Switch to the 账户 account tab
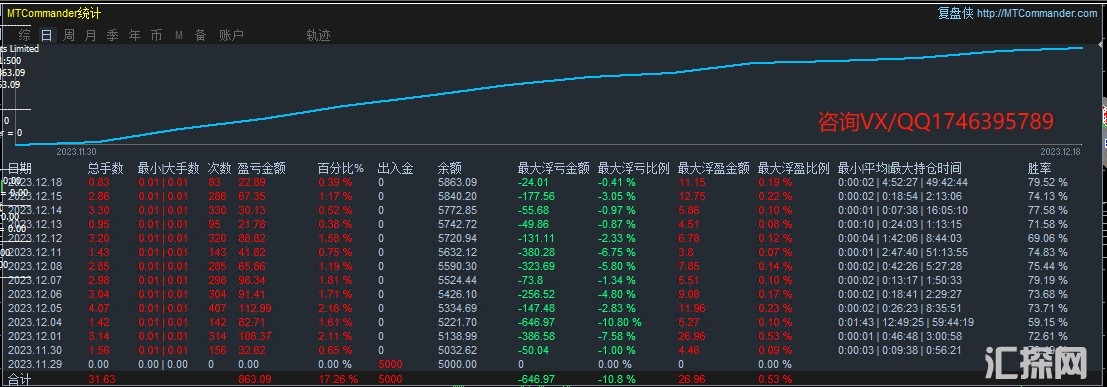1107x387 pixels. (x=232, y=35)
